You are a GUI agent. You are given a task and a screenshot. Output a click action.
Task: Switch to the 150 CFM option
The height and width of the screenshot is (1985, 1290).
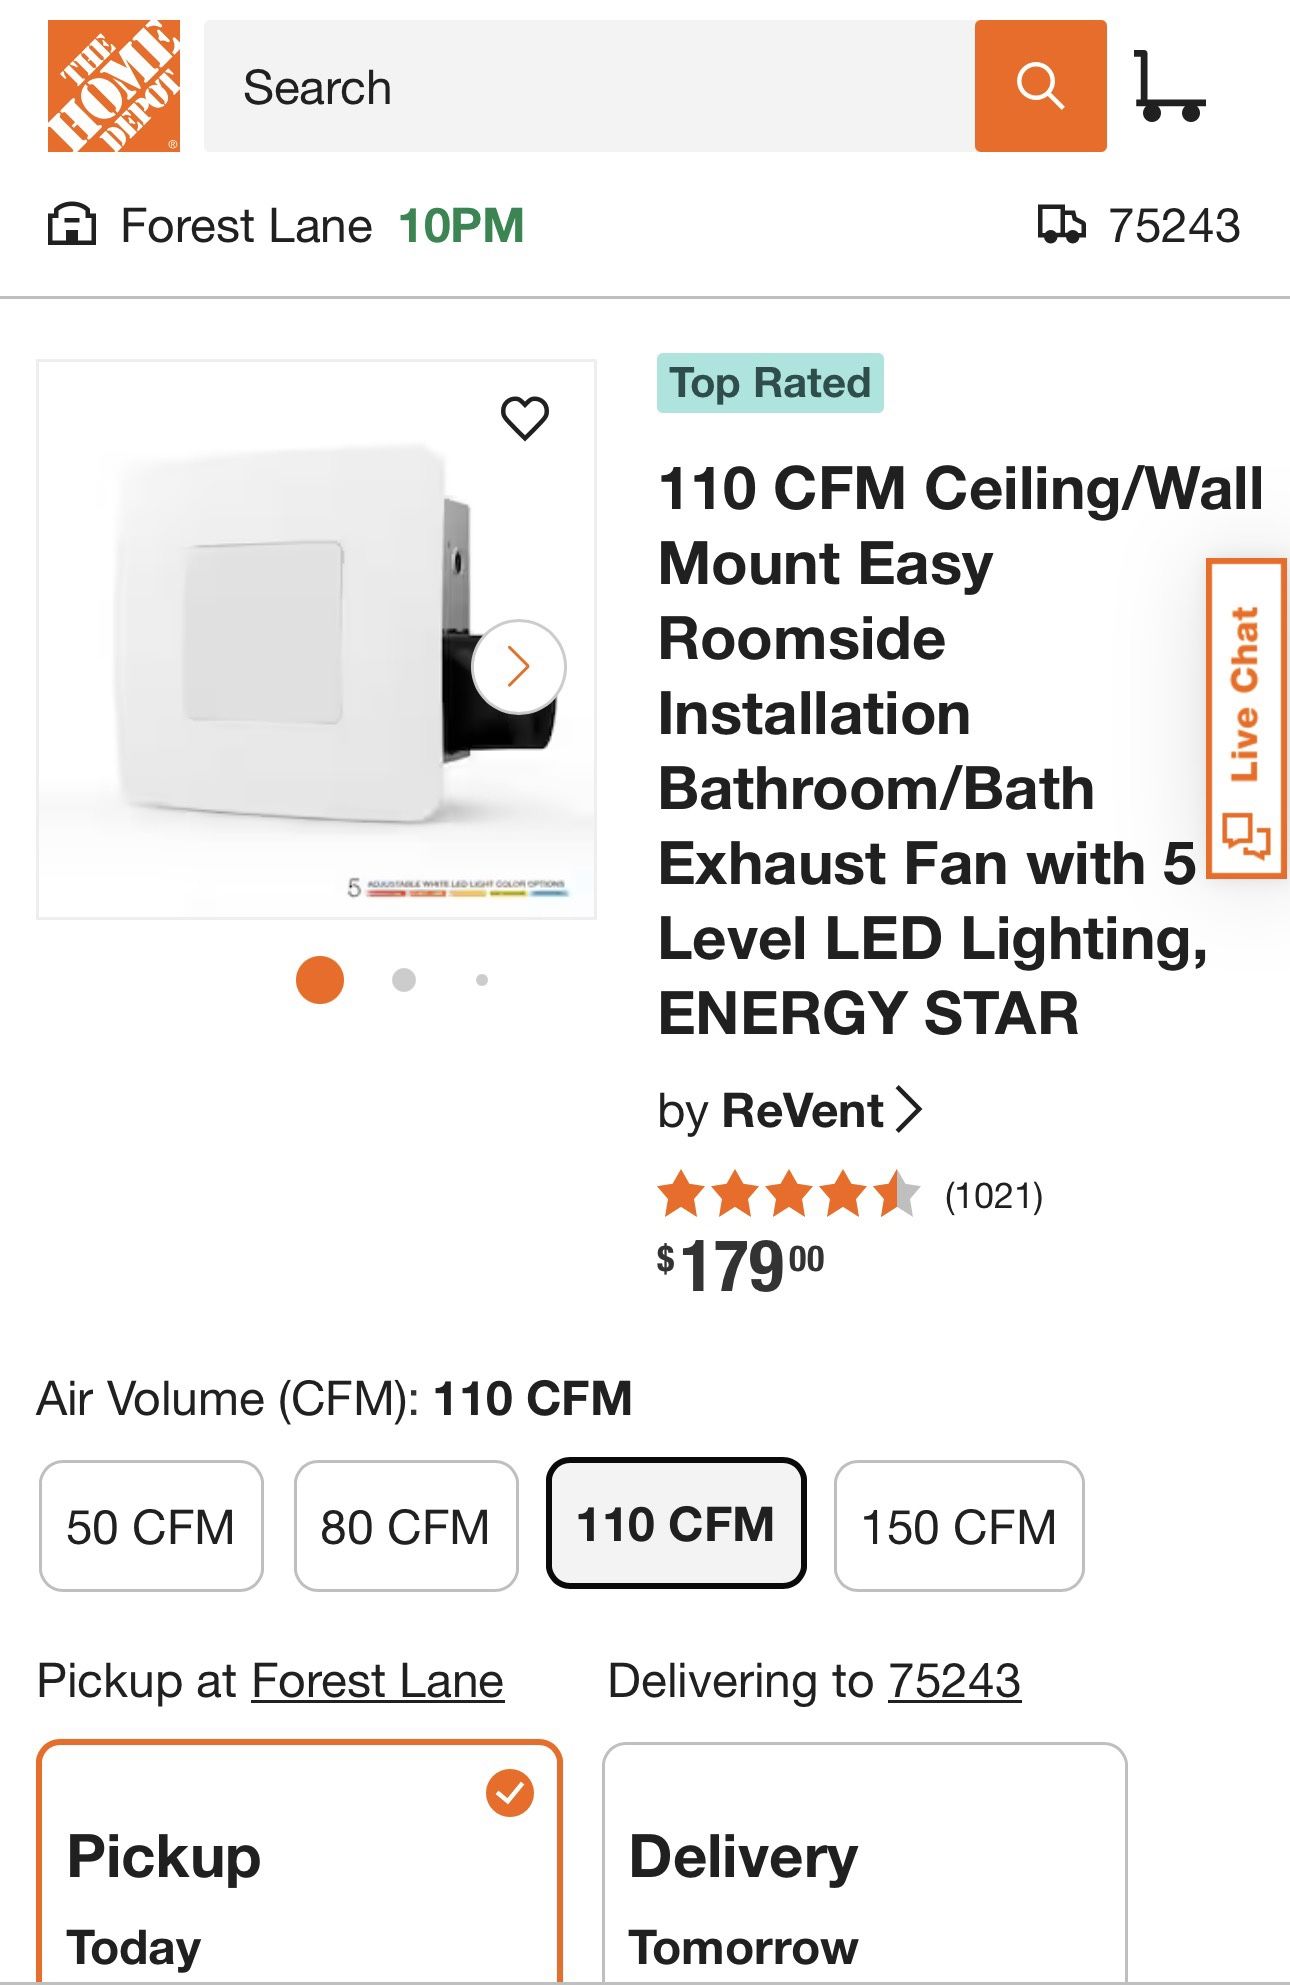point(957,1524)
